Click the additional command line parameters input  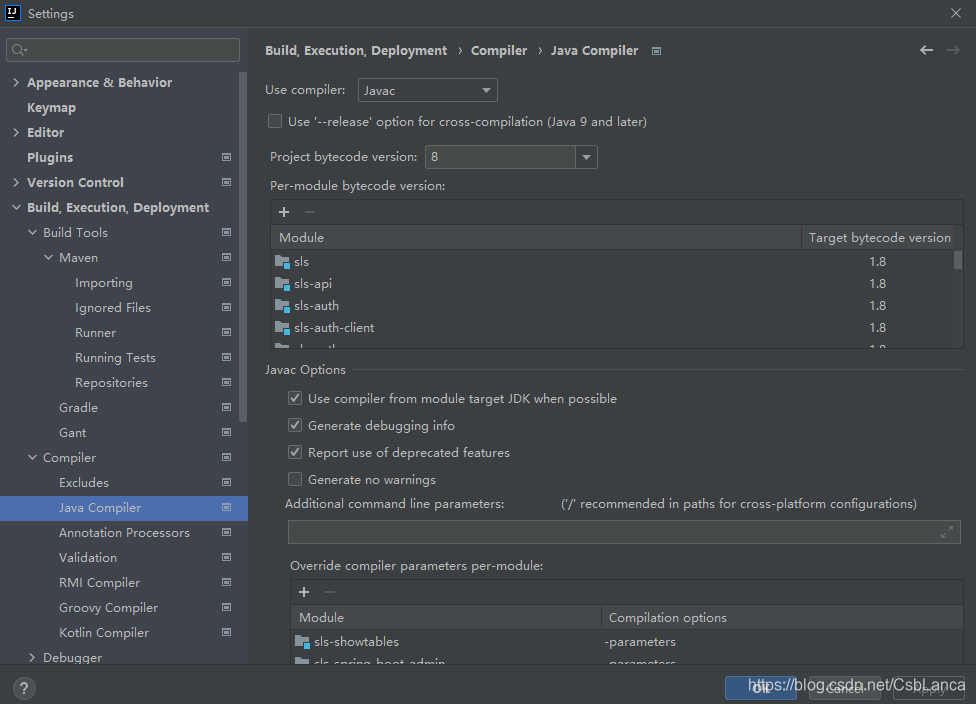pyautogui.click(x=624, y=532)
